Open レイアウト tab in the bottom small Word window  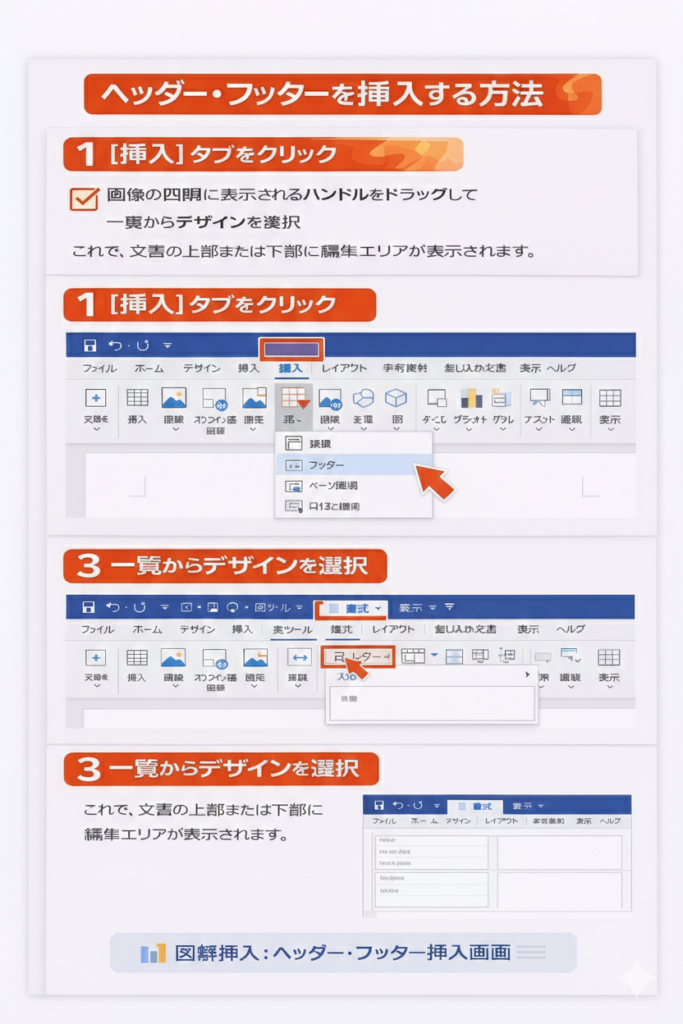pos(501,822)
